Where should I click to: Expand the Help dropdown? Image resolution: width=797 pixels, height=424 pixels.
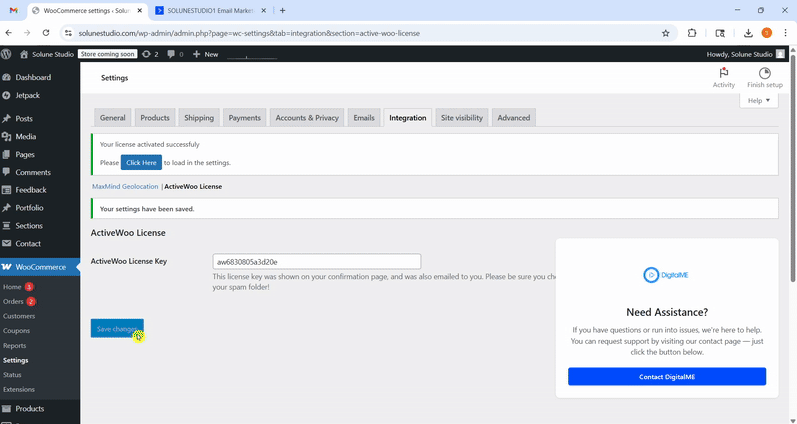759,101
